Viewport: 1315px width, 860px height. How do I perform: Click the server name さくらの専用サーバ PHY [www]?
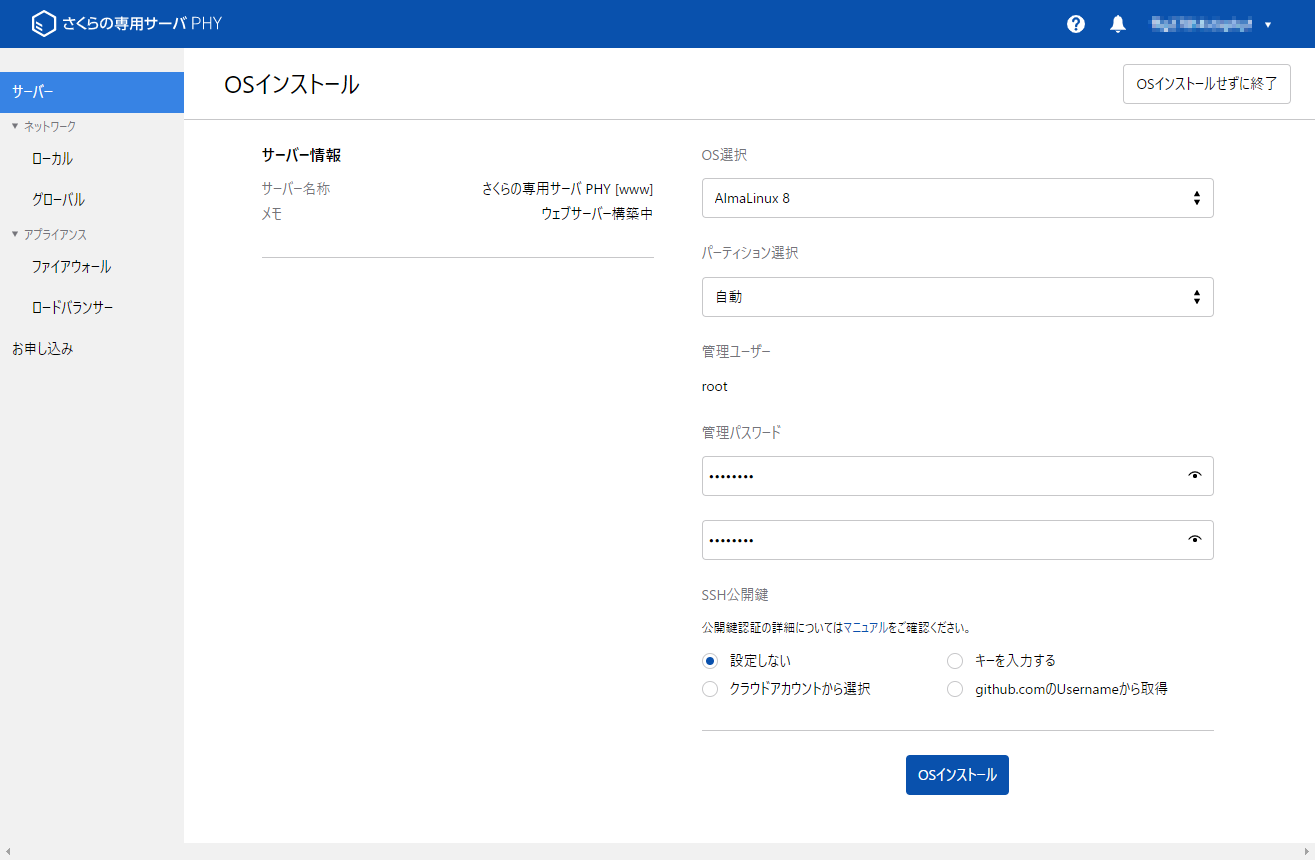click(567, 189)
